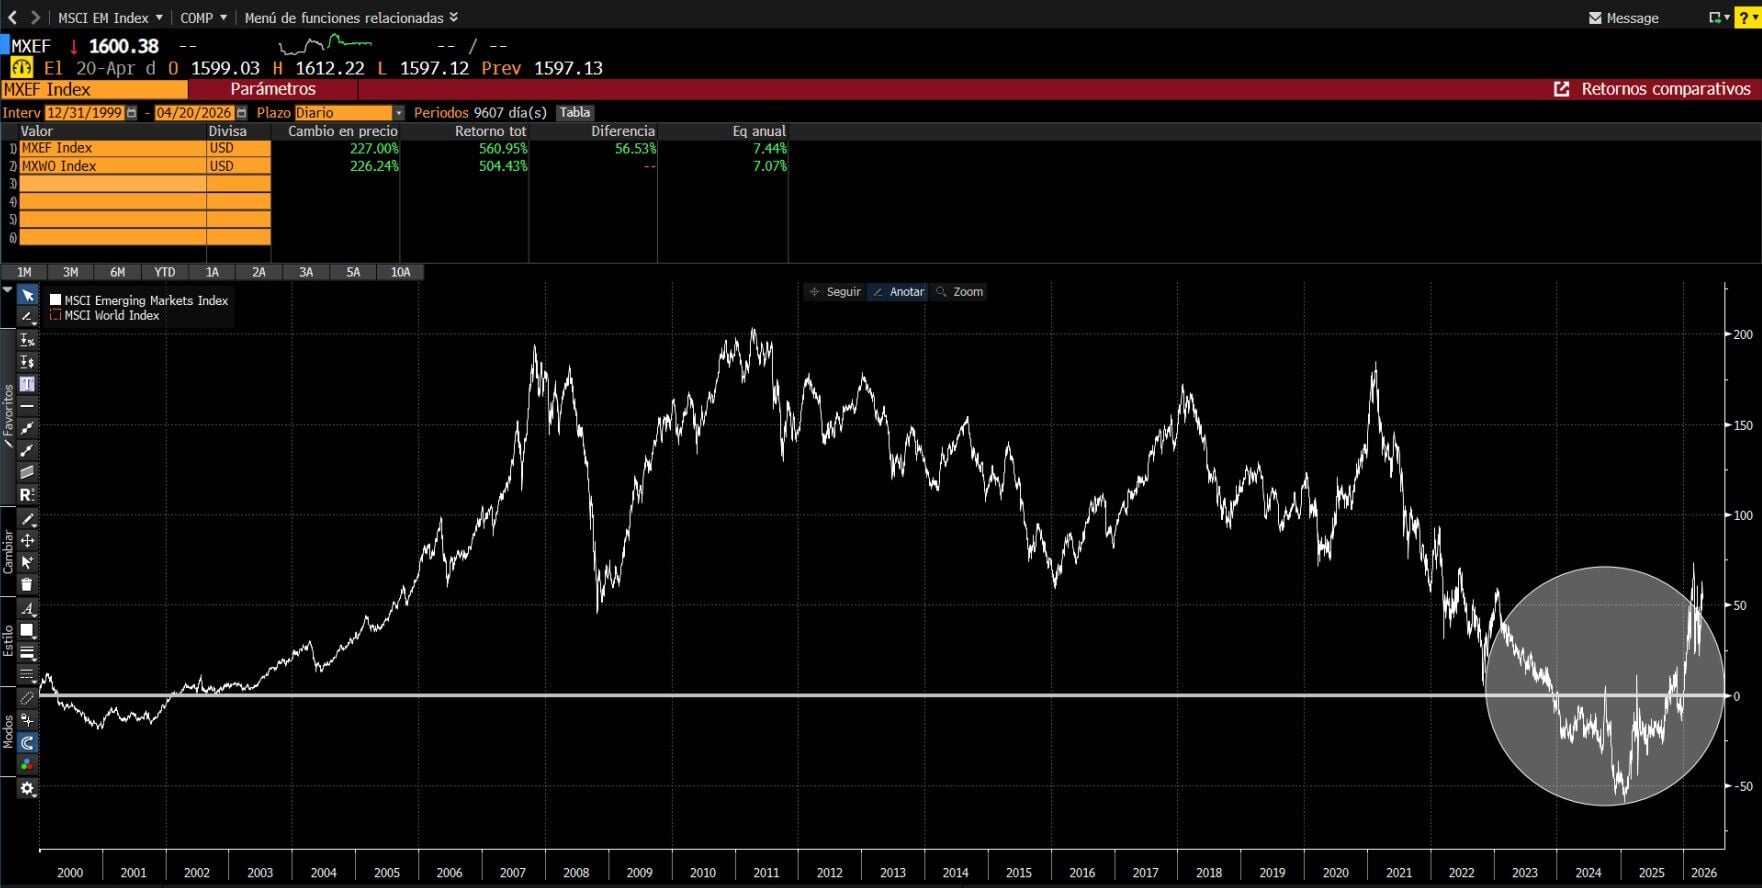Click the Message envelope icon

point(1595,18)
